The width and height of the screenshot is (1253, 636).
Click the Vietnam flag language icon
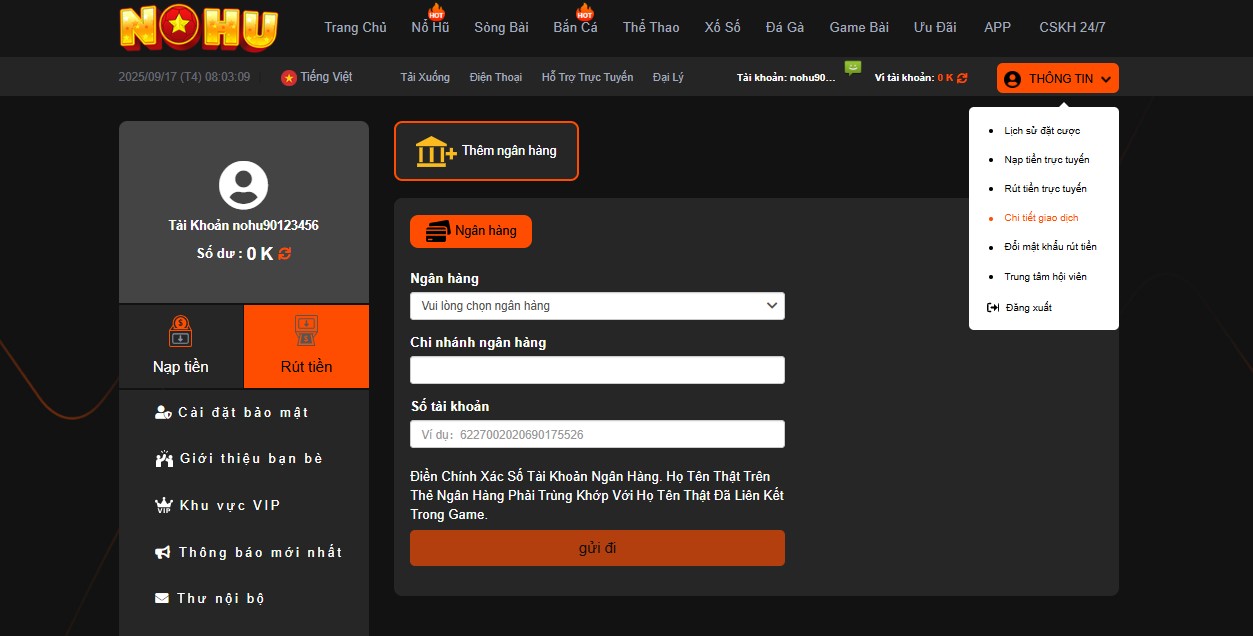[x=289, y=78]
